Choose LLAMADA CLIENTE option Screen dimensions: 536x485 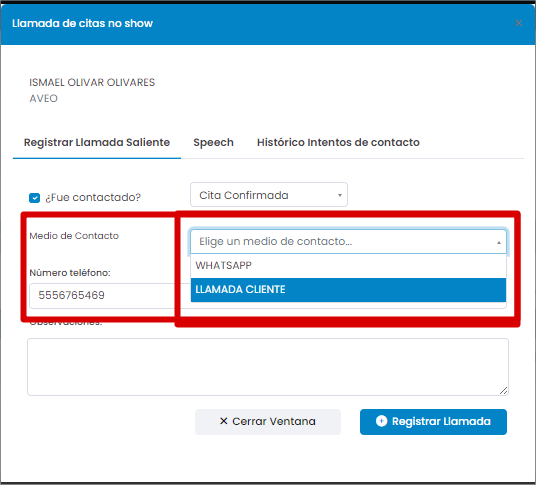tap(348, 289)
